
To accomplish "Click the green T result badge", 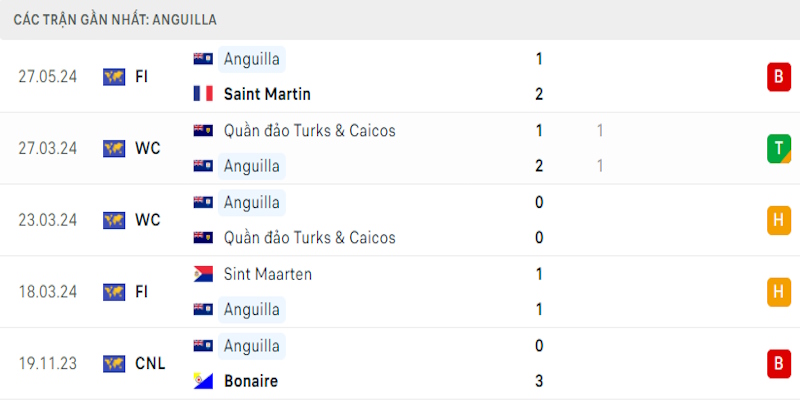I will point(779,148).
